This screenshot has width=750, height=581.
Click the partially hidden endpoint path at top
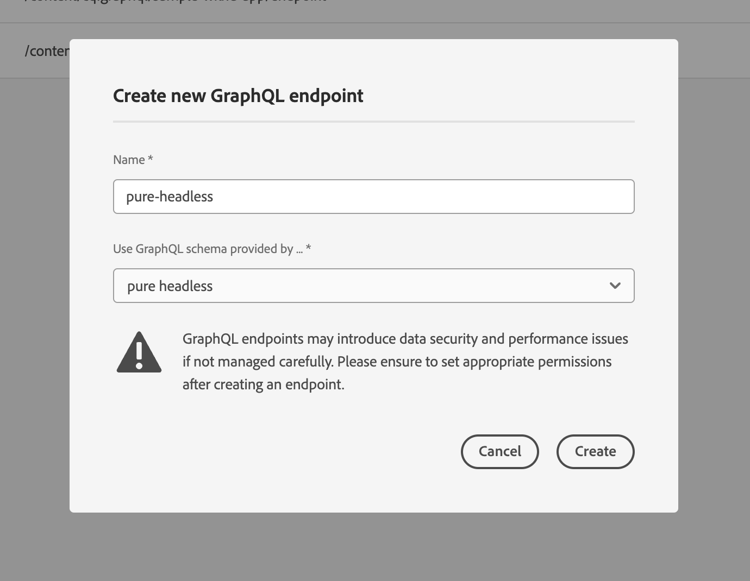click(x=175, y=1)
